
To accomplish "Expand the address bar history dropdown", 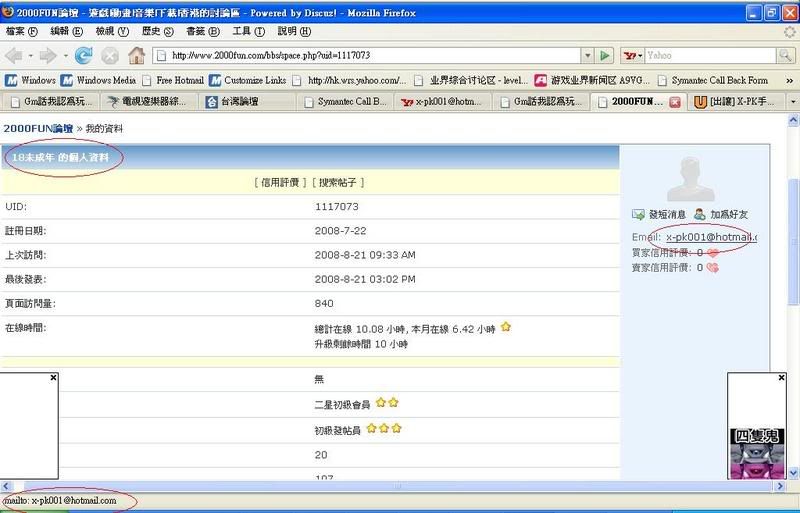I will (x=588, y=55).
